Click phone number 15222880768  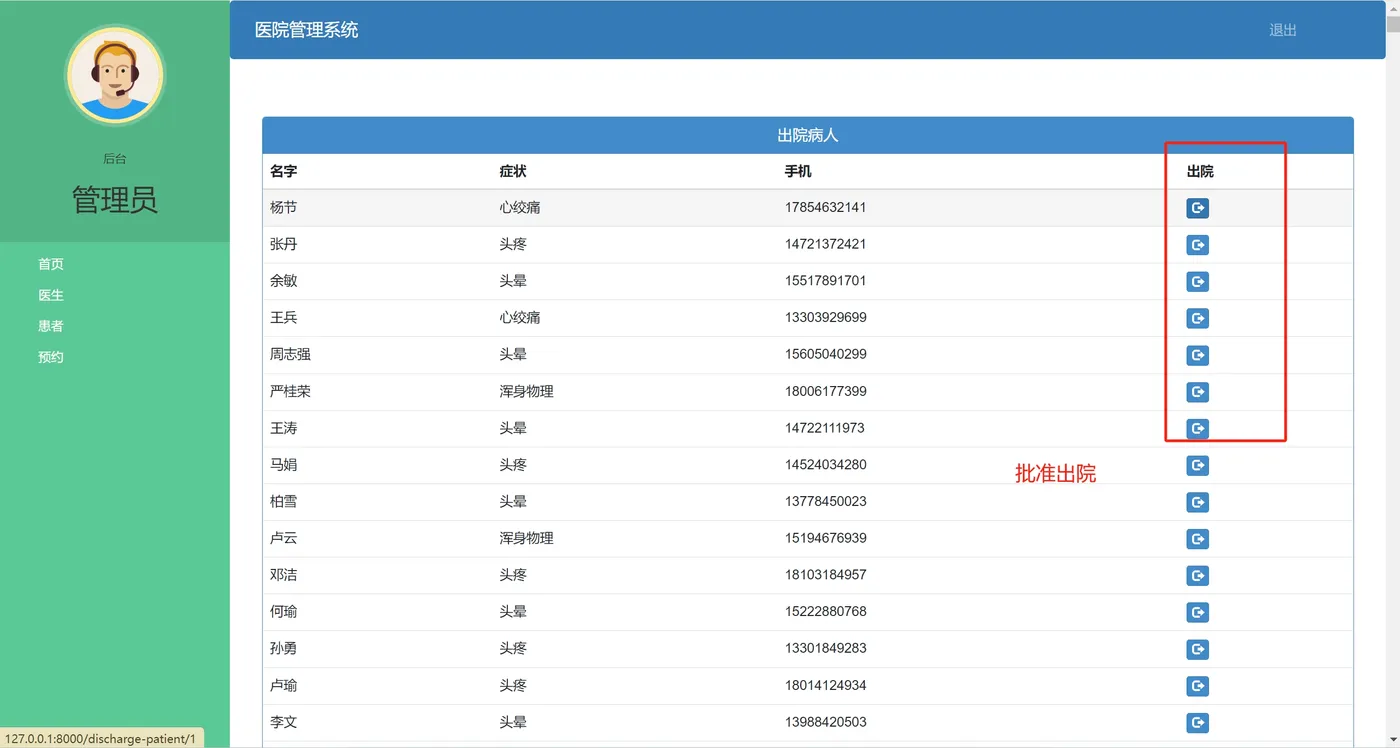[826, 612]
